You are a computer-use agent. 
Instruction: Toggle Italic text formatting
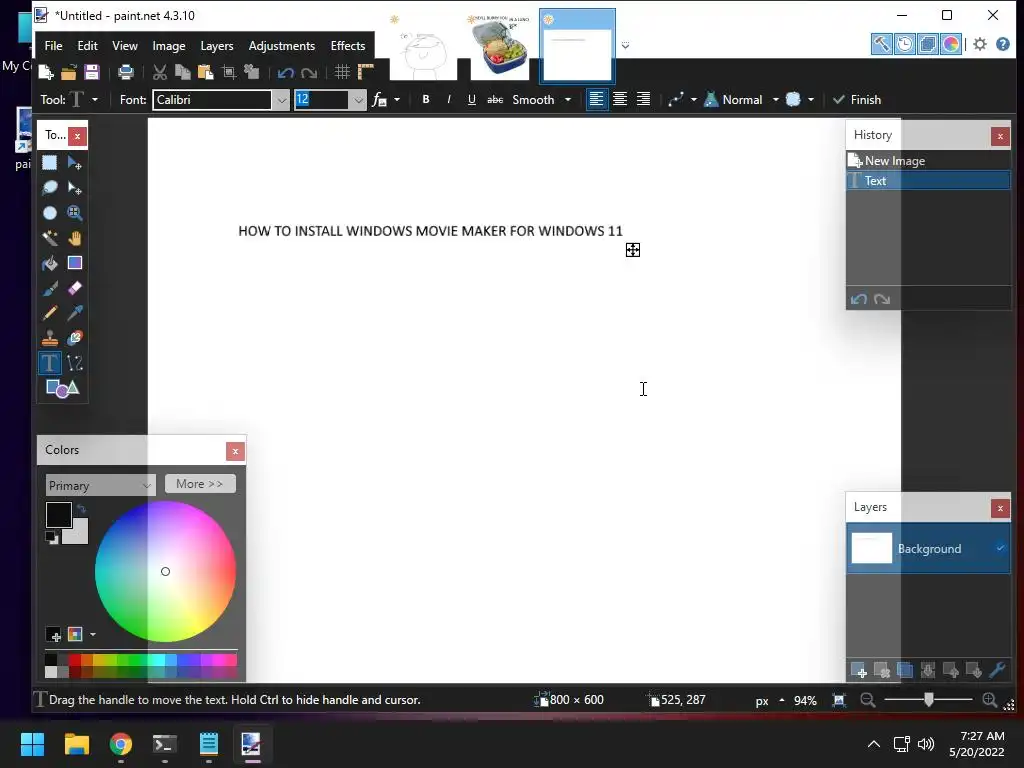(449, 99)
